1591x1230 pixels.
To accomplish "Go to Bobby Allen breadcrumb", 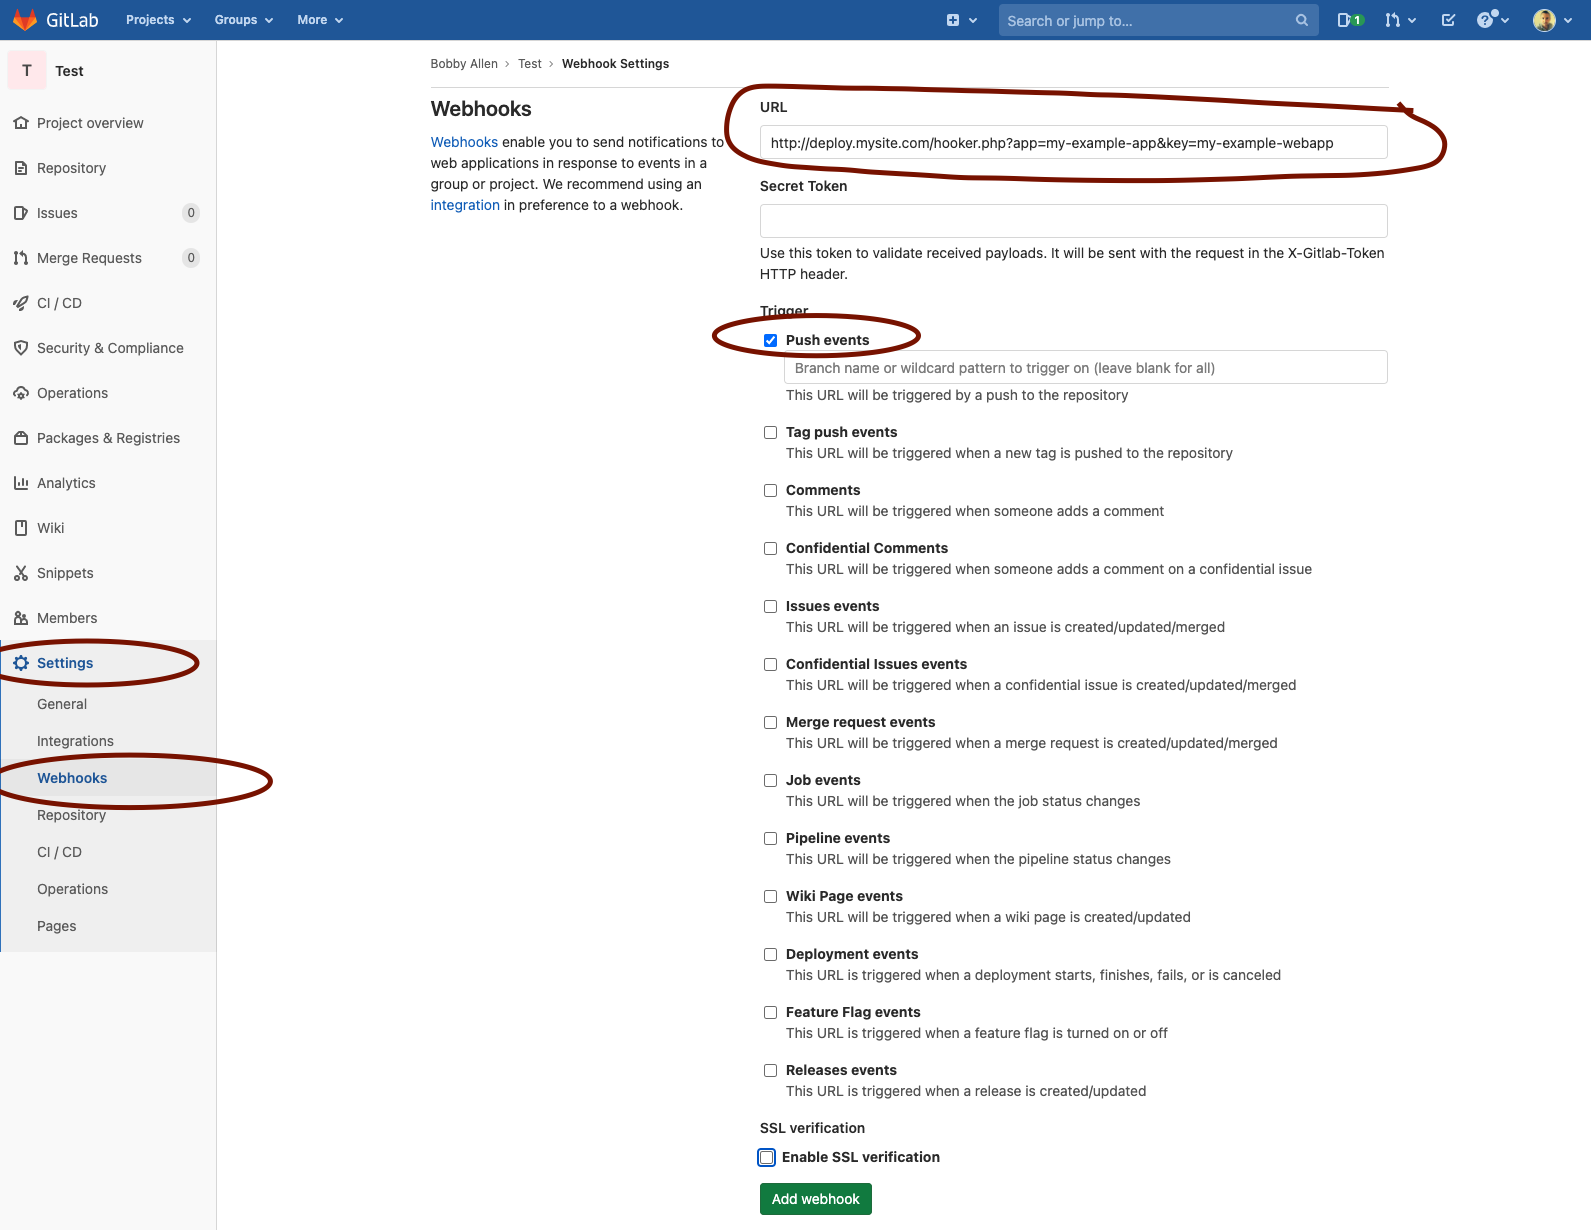I will pos(464,64).
